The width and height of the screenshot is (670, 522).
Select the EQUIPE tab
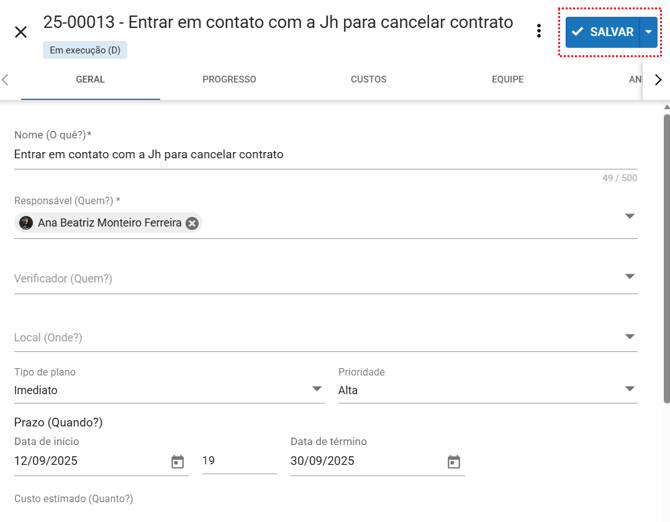507,79
